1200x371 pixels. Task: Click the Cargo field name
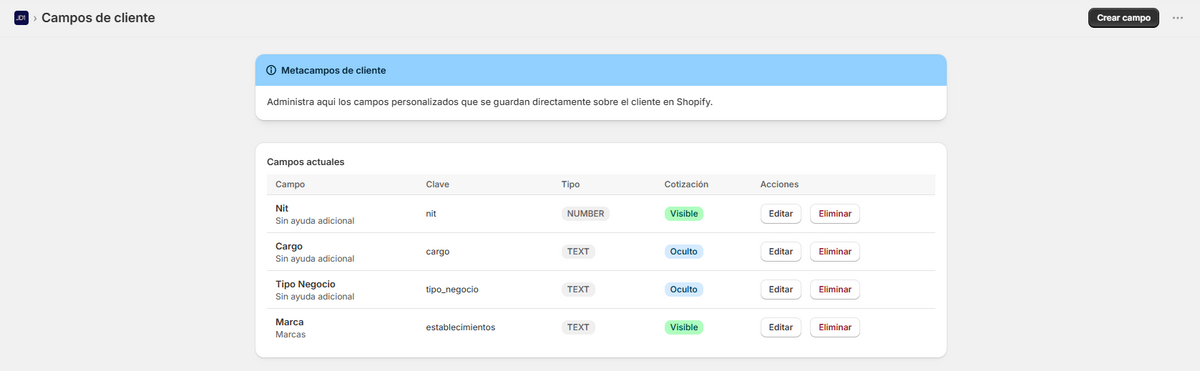point(289,246)
